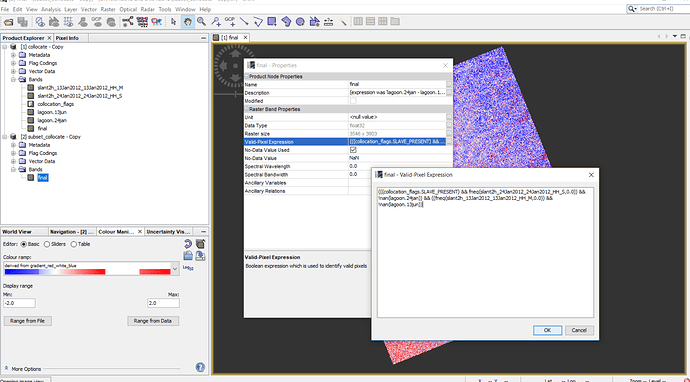Open the Graph Builder icon
Viewport: 690px width, 382px height.
tap(128, 22)
